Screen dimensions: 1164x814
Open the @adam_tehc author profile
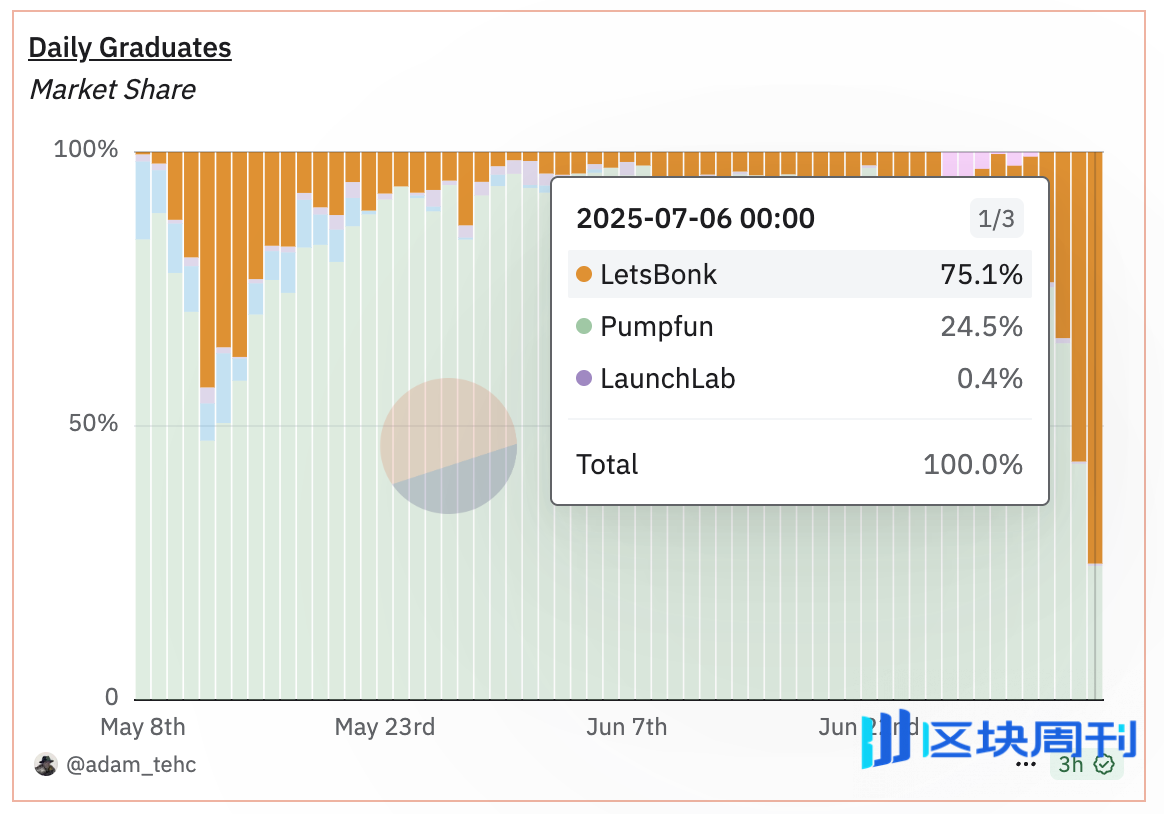131,764
